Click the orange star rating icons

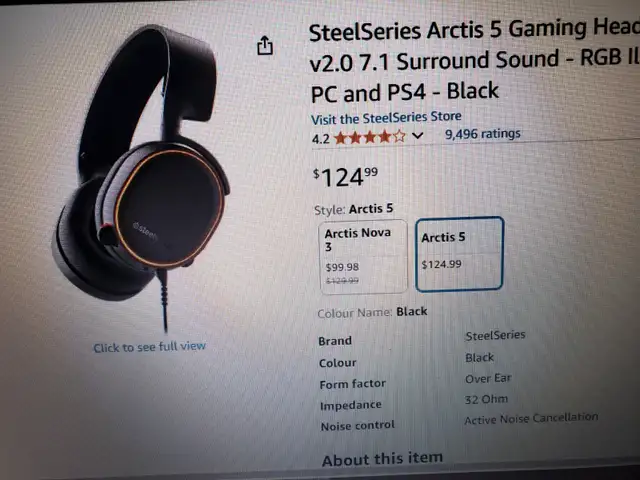(370, 137)
